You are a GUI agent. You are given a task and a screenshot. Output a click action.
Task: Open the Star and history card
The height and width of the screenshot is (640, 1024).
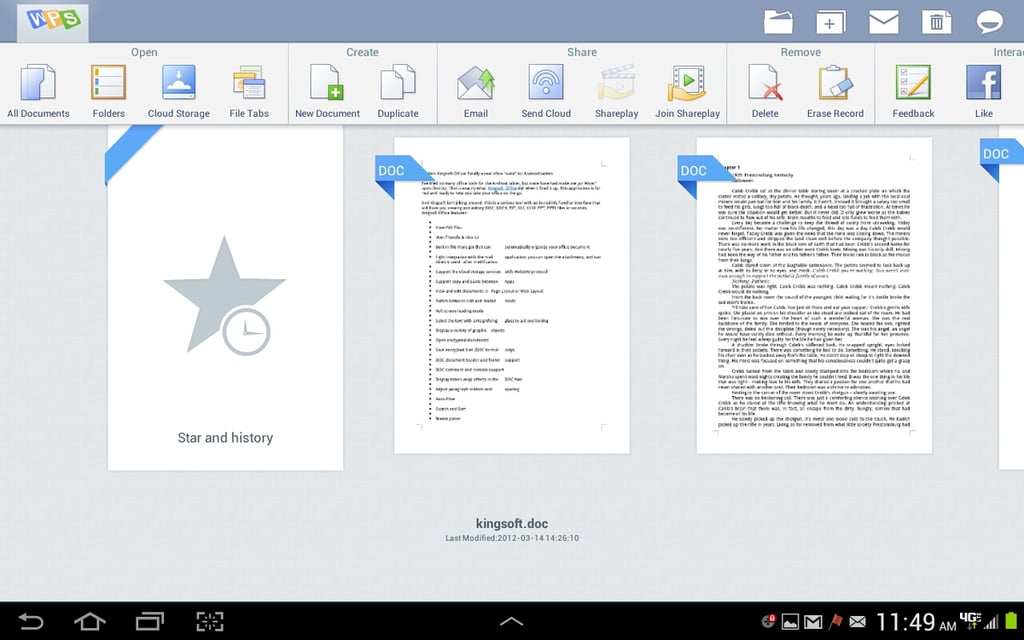225,298
